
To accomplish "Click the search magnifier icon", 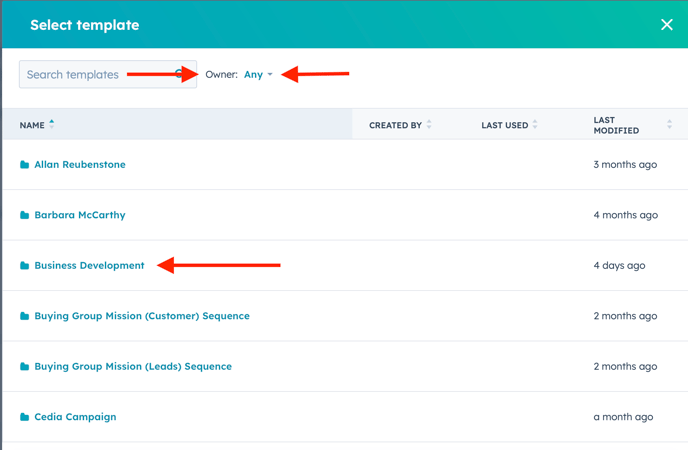I will click(182, 74).
